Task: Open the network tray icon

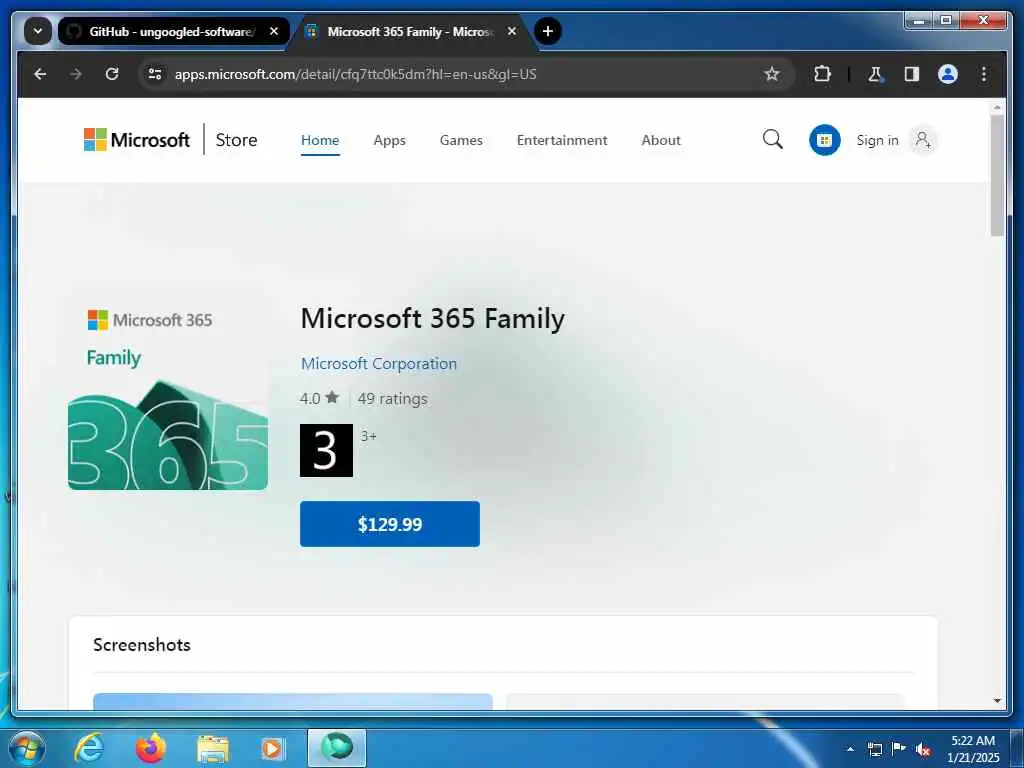Action: 874,749
